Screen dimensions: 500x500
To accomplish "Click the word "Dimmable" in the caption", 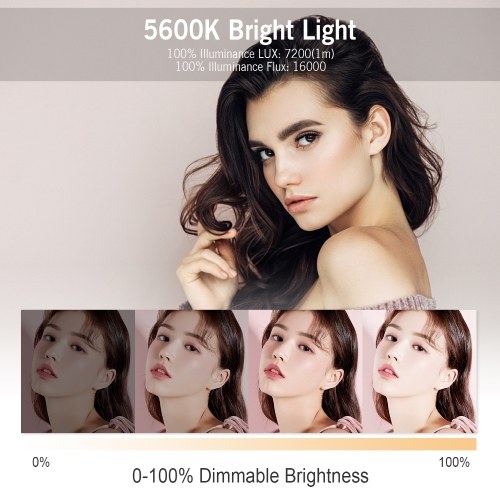I will [x=239, y=476].
